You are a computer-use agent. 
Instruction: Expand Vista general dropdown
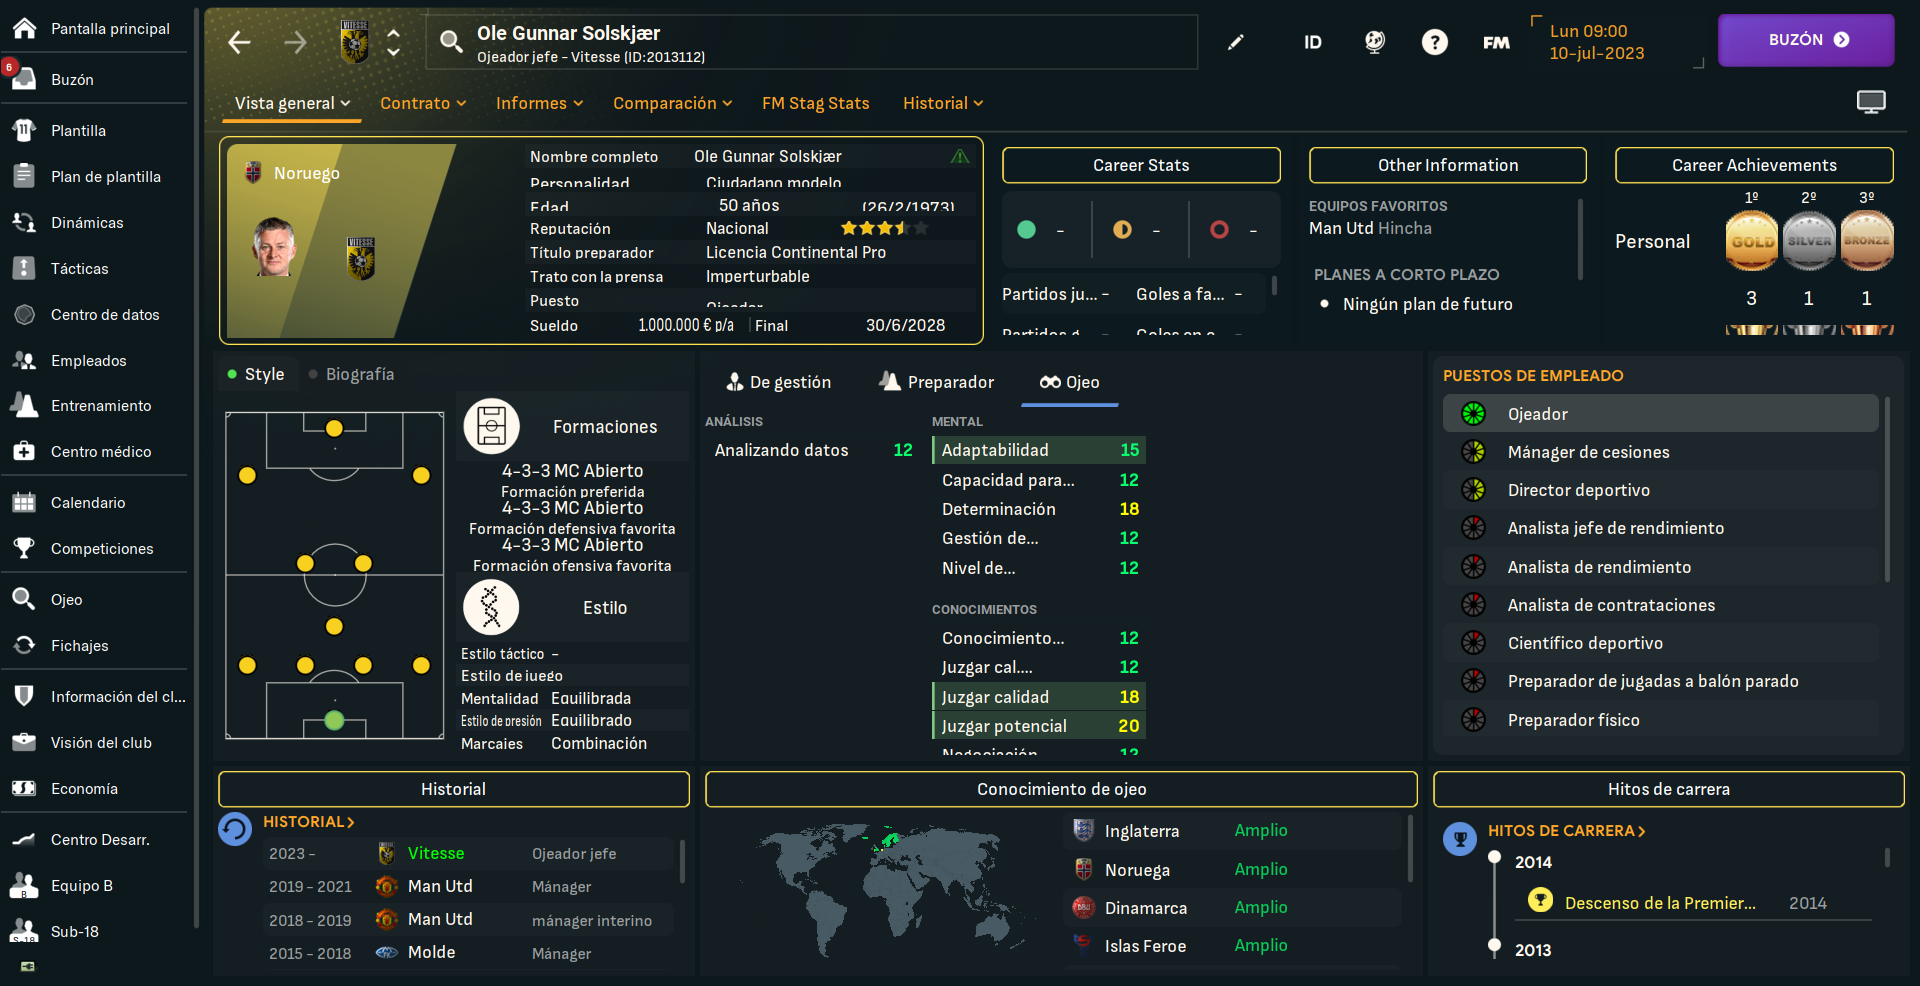(292, 103)
